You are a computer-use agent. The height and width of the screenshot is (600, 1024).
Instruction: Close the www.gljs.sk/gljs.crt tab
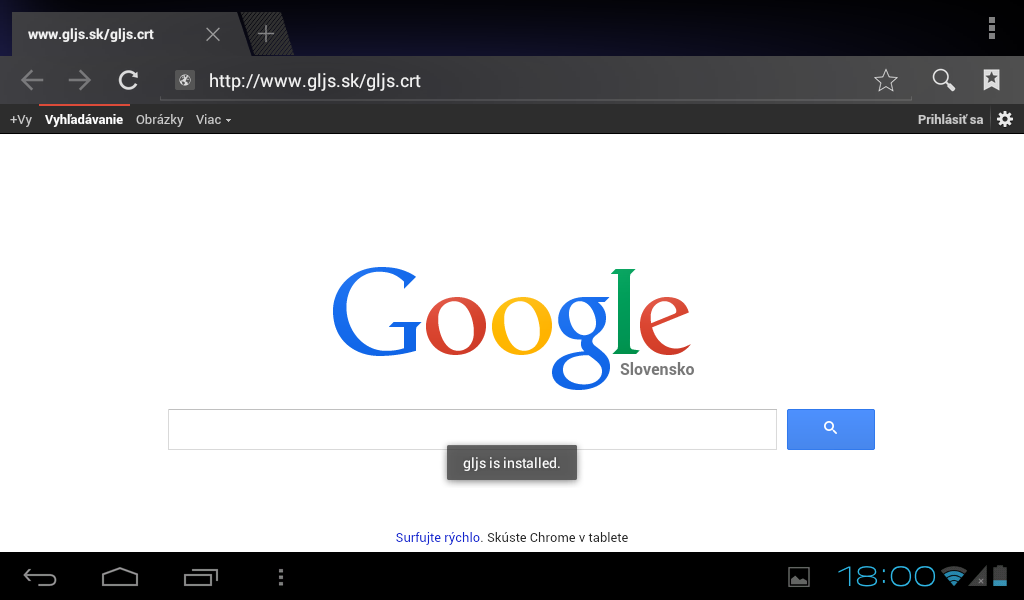click(213, 34)
